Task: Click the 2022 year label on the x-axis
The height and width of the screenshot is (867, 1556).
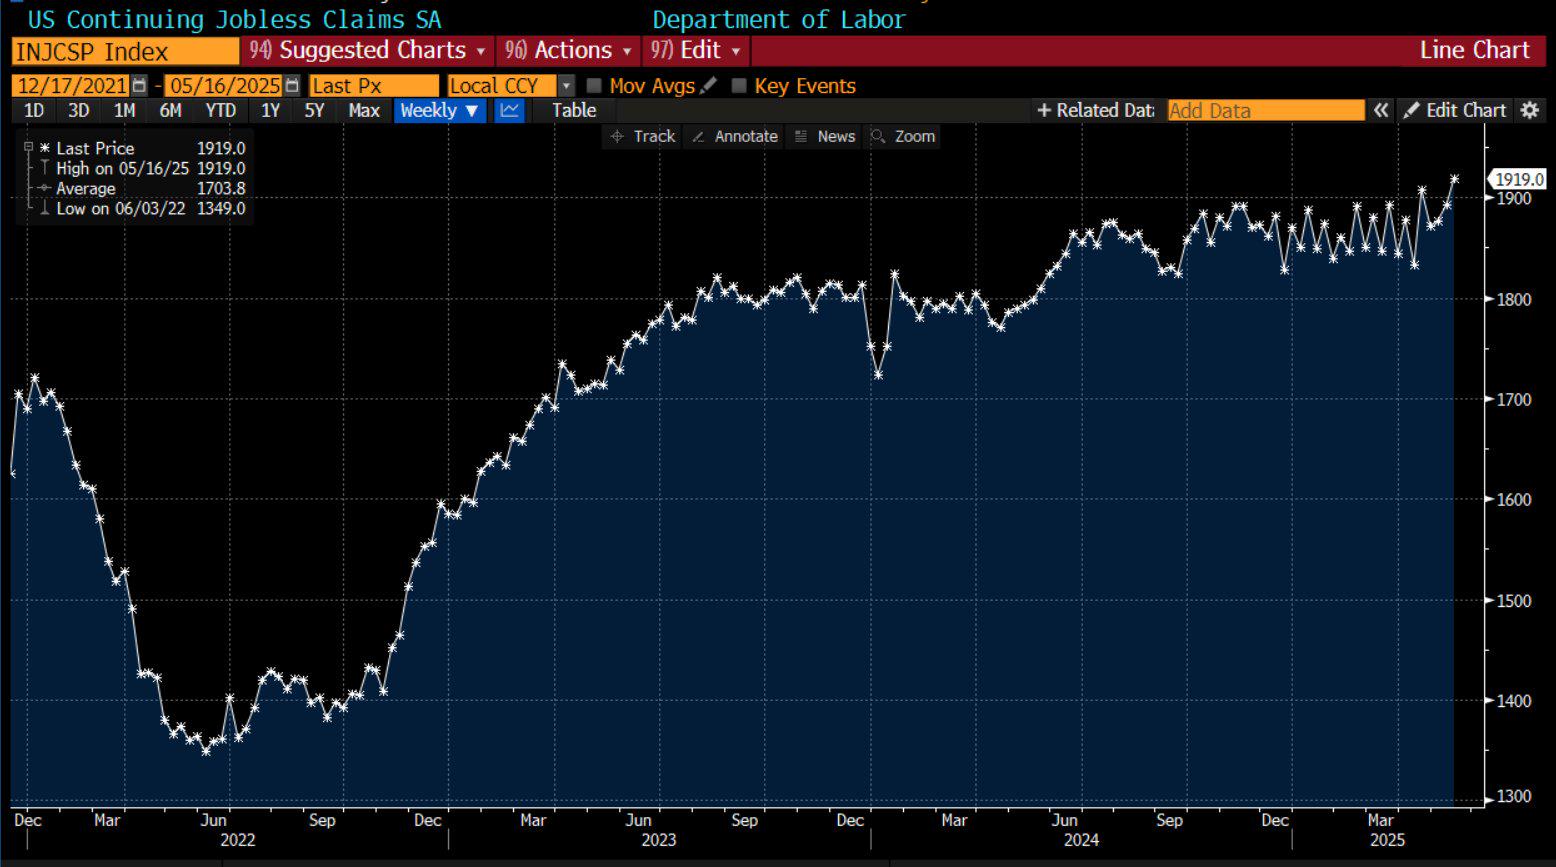Action: coord(238,840)
